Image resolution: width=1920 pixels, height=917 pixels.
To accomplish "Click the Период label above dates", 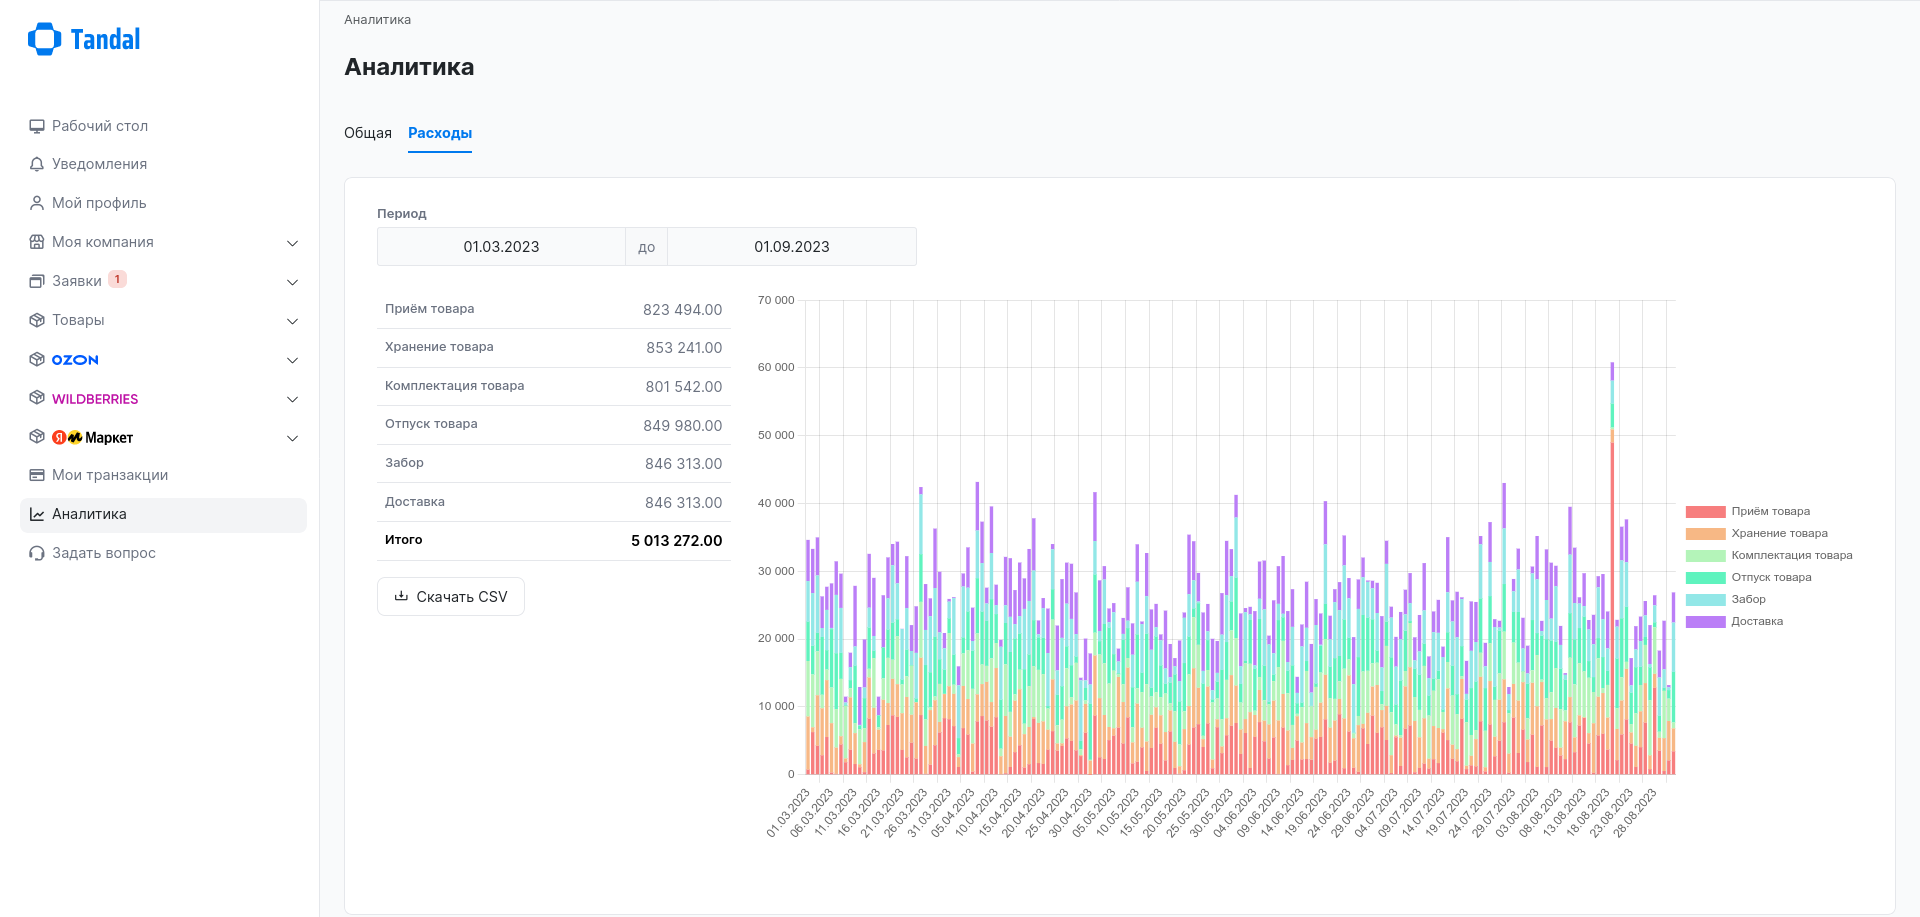I will [402, 214].
